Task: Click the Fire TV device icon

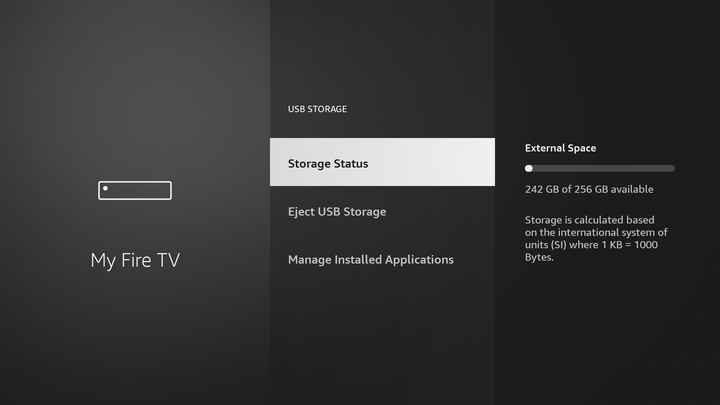Action: pos(135,191)
